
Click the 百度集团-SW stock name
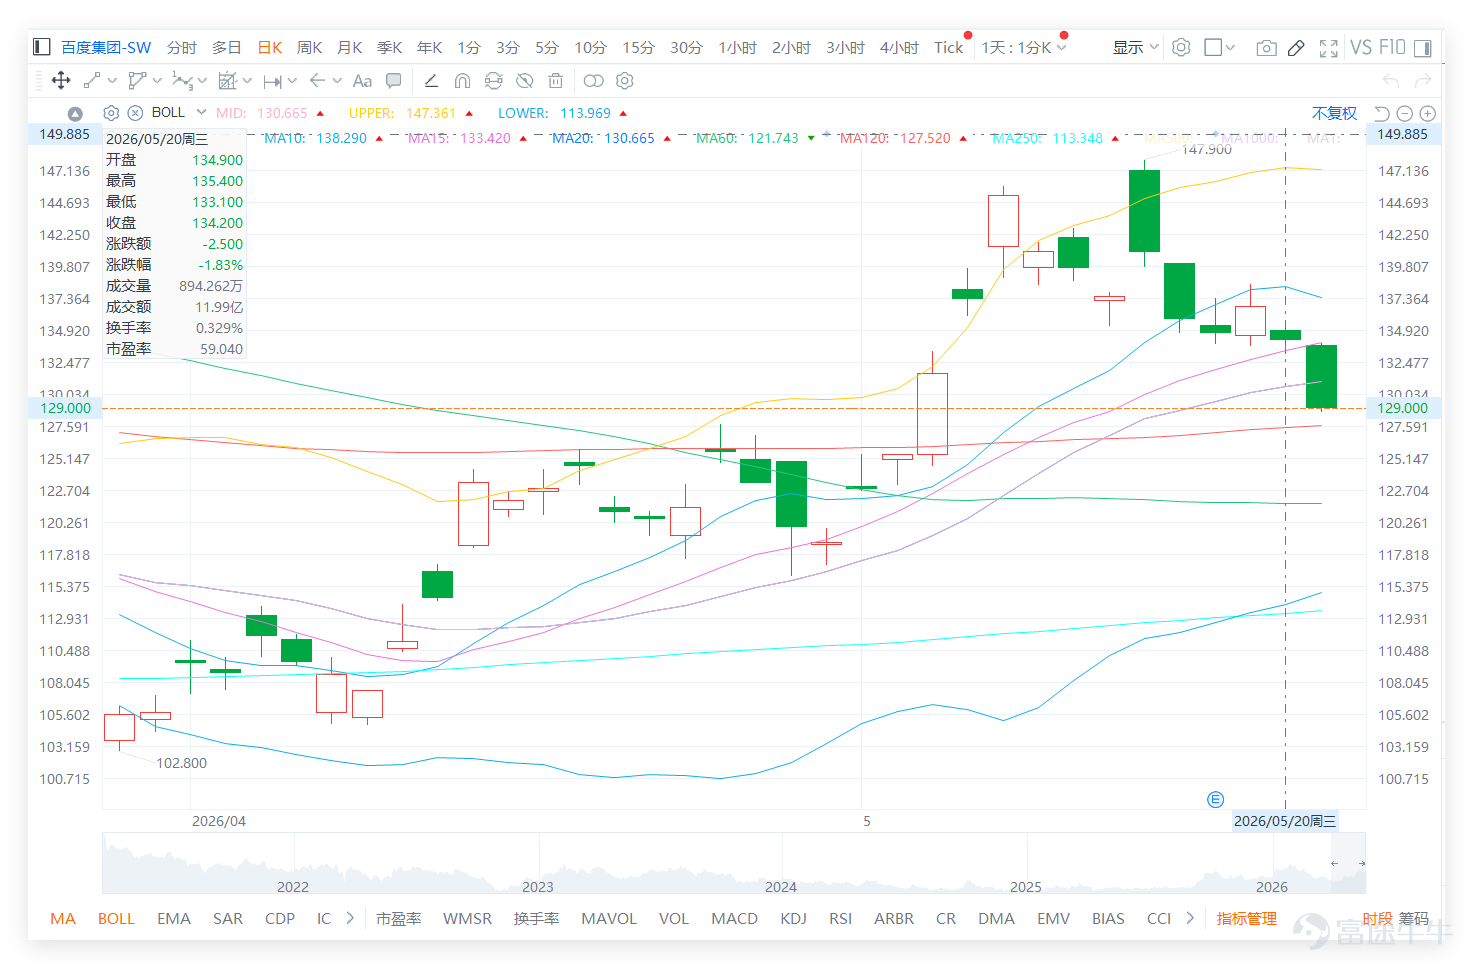(106, 47)
